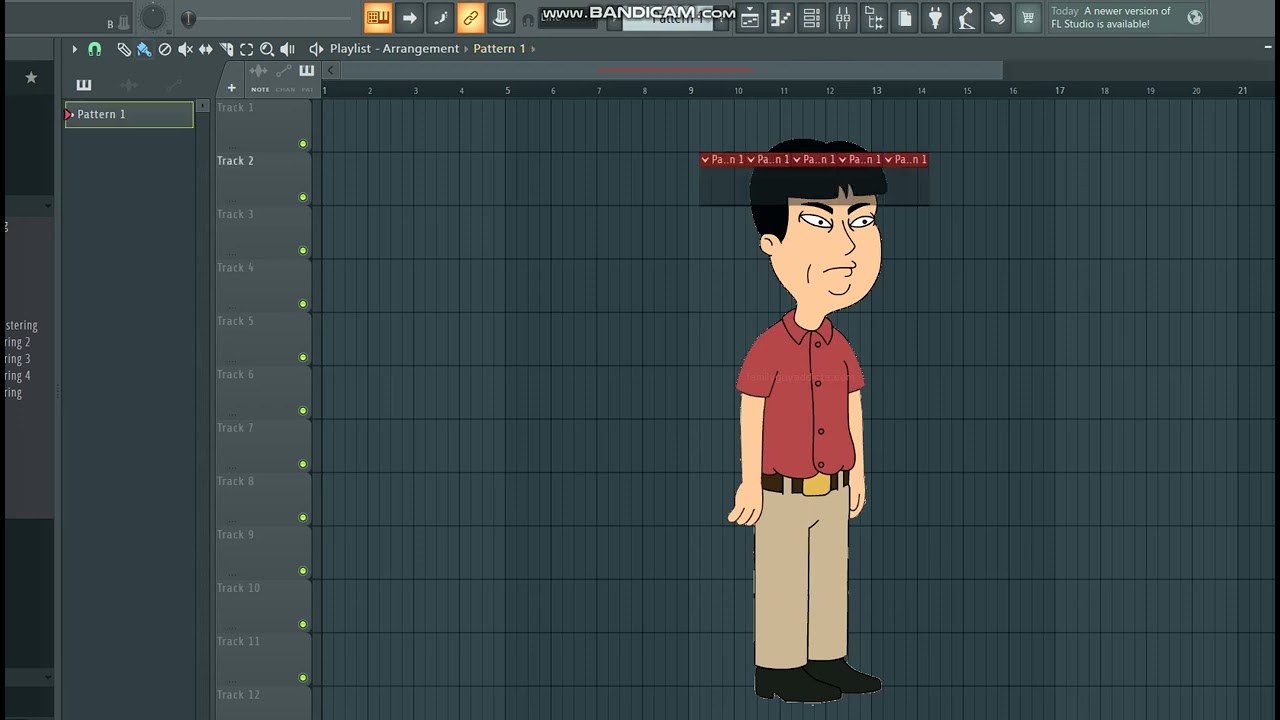Open the playlist options arrow menu
This screenshot has height=720, width=1280.
(74, 48)
